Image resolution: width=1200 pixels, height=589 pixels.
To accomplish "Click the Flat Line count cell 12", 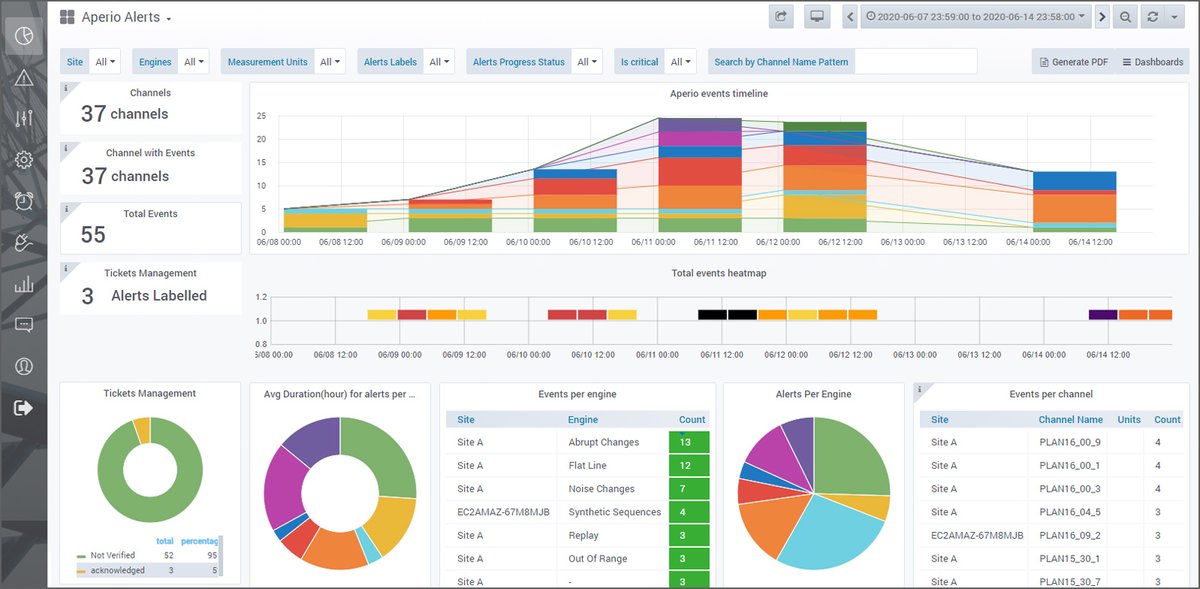I will (x=688, y=465).
